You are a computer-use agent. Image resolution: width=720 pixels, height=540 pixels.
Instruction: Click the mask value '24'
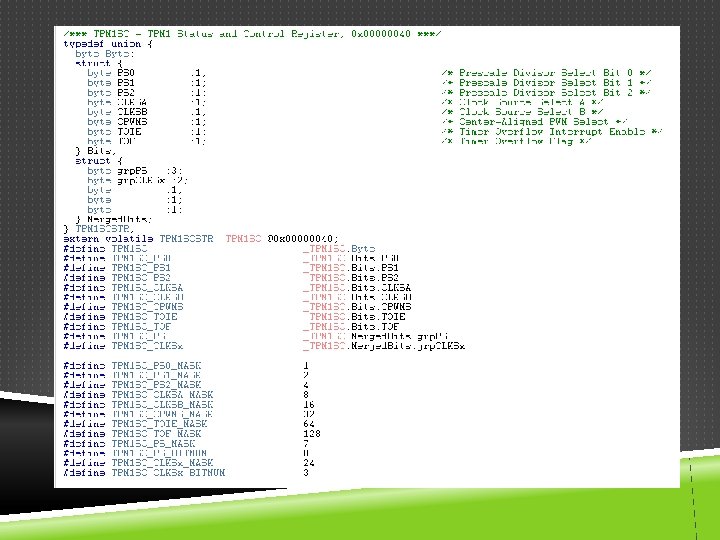point(309,463)
